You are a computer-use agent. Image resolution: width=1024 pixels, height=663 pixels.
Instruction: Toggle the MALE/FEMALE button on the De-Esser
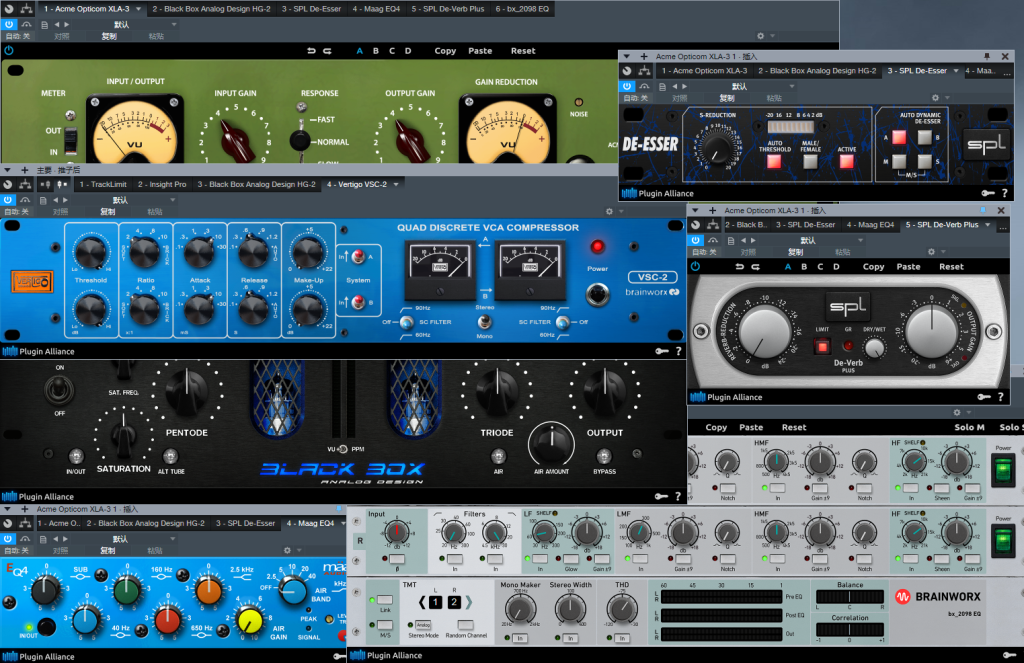point(810,161)
